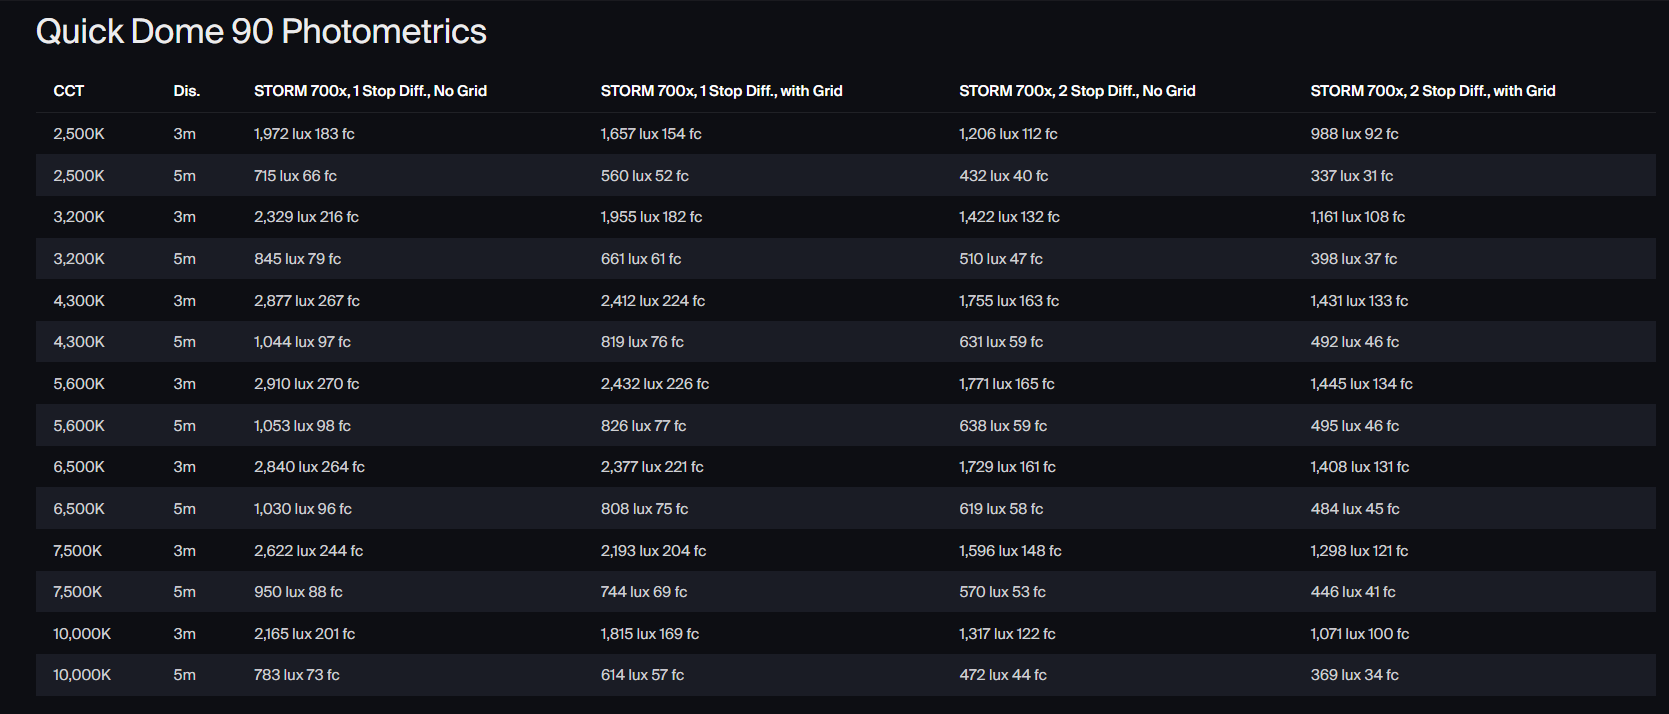Screen dimensions: 1669x714
Task: Click the 1,422 lux 132 fc cell
Action: click(x=1009, y=217)
